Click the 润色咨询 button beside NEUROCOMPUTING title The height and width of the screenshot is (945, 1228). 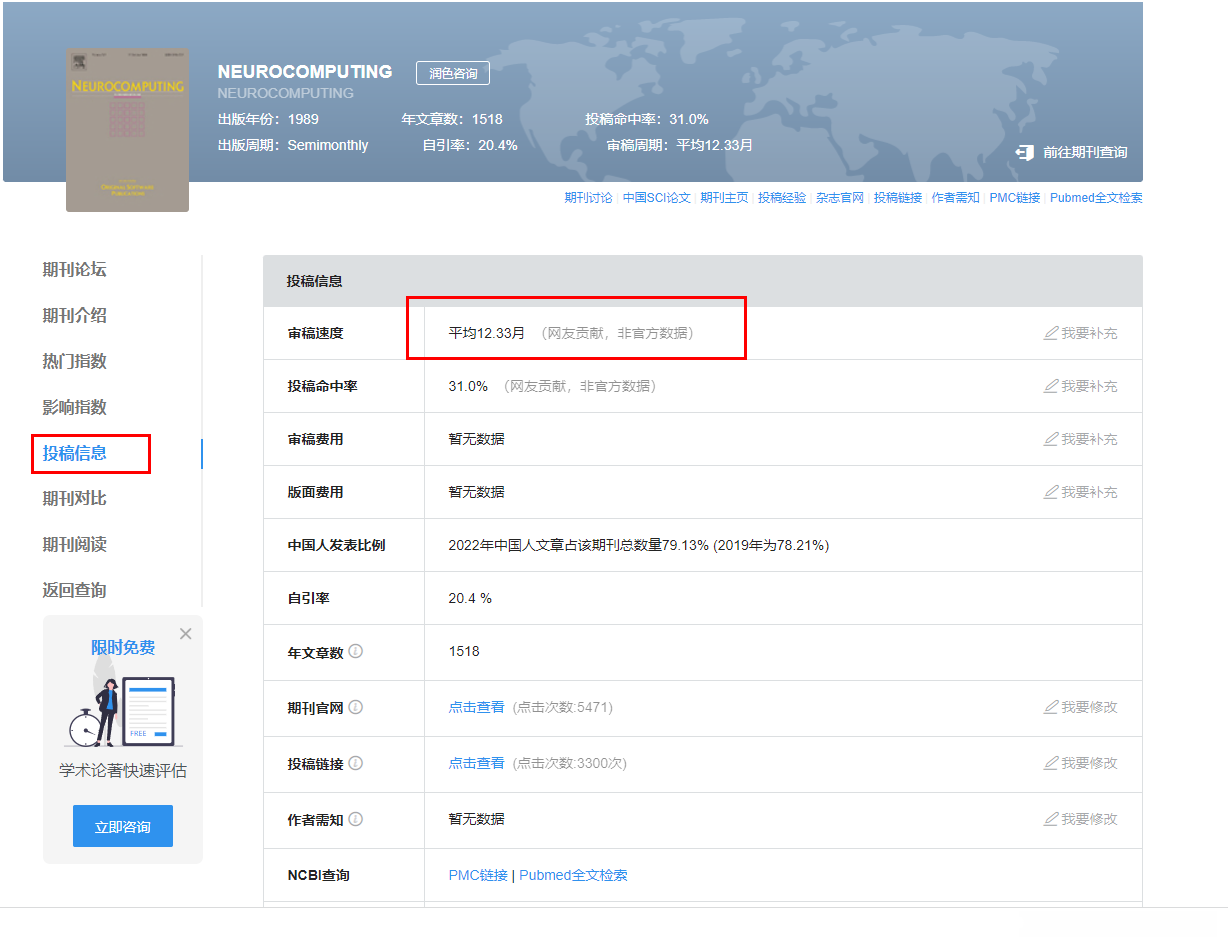pyautogui.click(x=453, y=73)
